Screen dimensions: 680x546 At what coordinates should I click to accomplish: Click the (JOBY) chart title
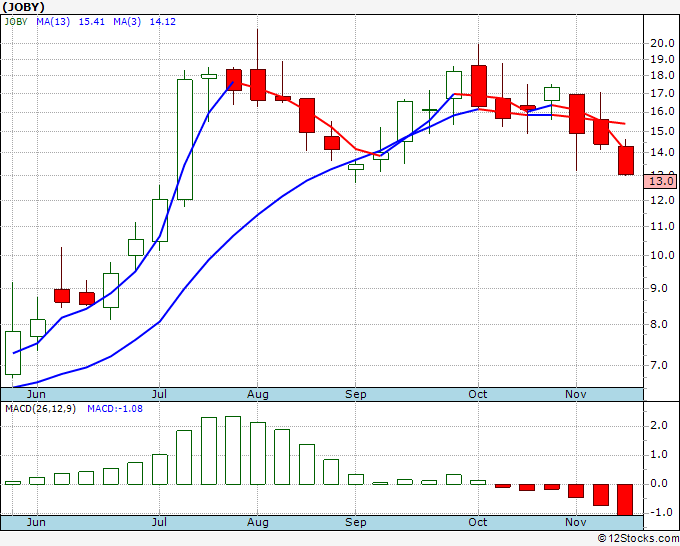tap(23, 7)
